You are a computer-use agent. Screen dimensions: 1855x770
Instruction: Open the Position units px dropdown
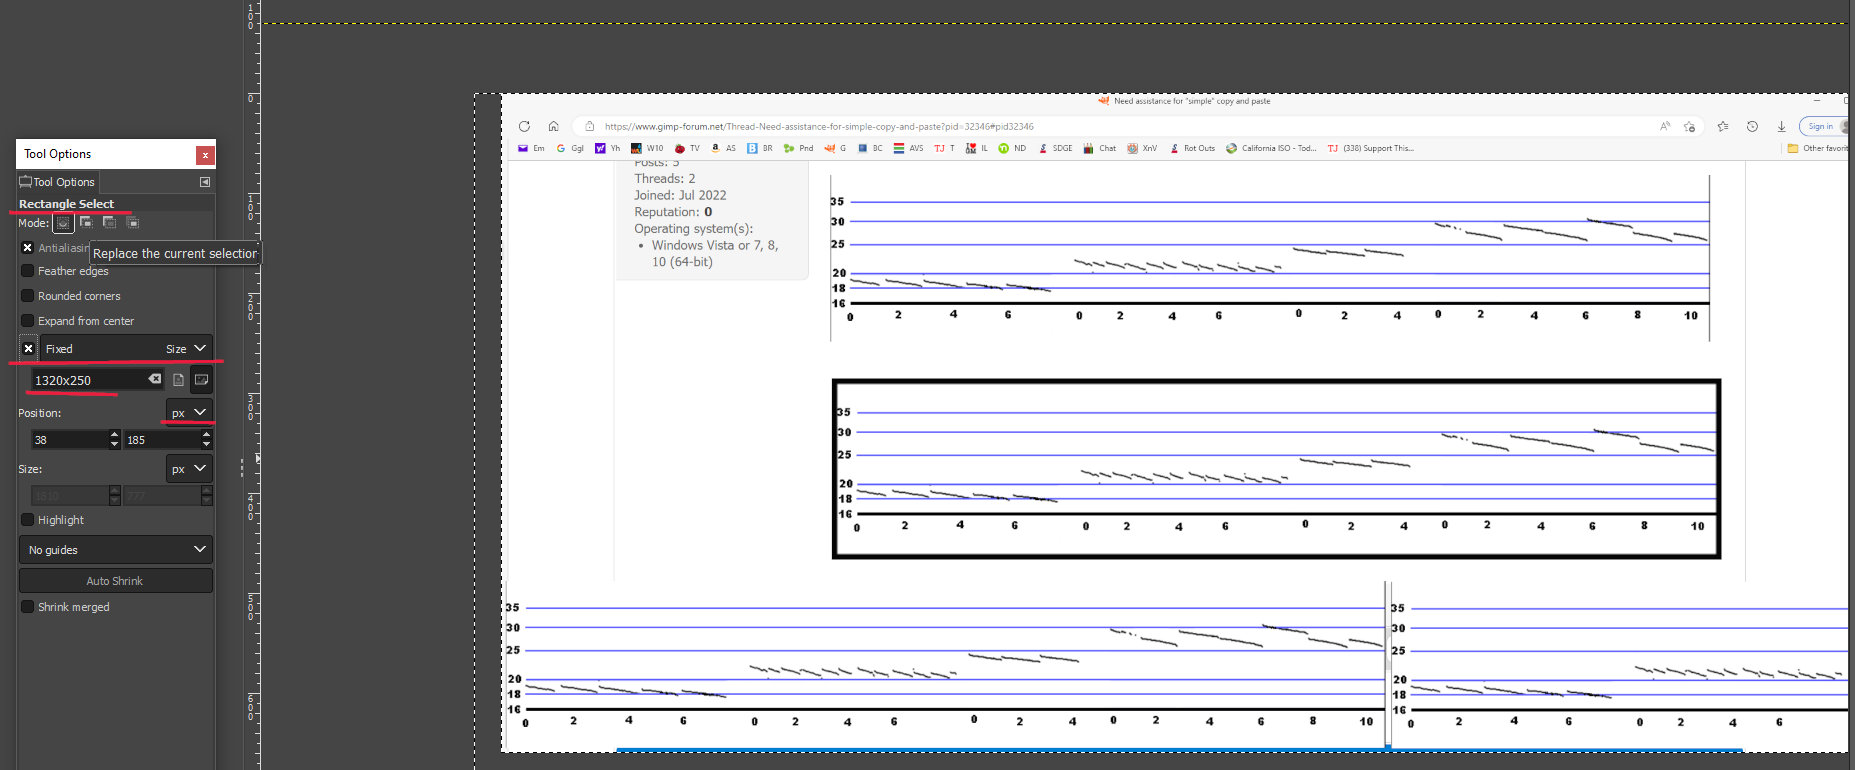188,412
